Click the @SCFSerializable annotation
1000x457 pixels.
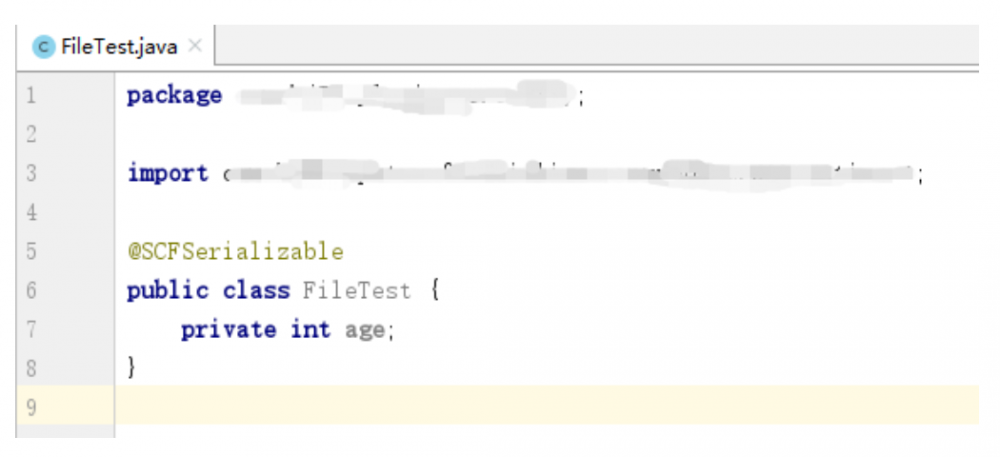(235, 251)
